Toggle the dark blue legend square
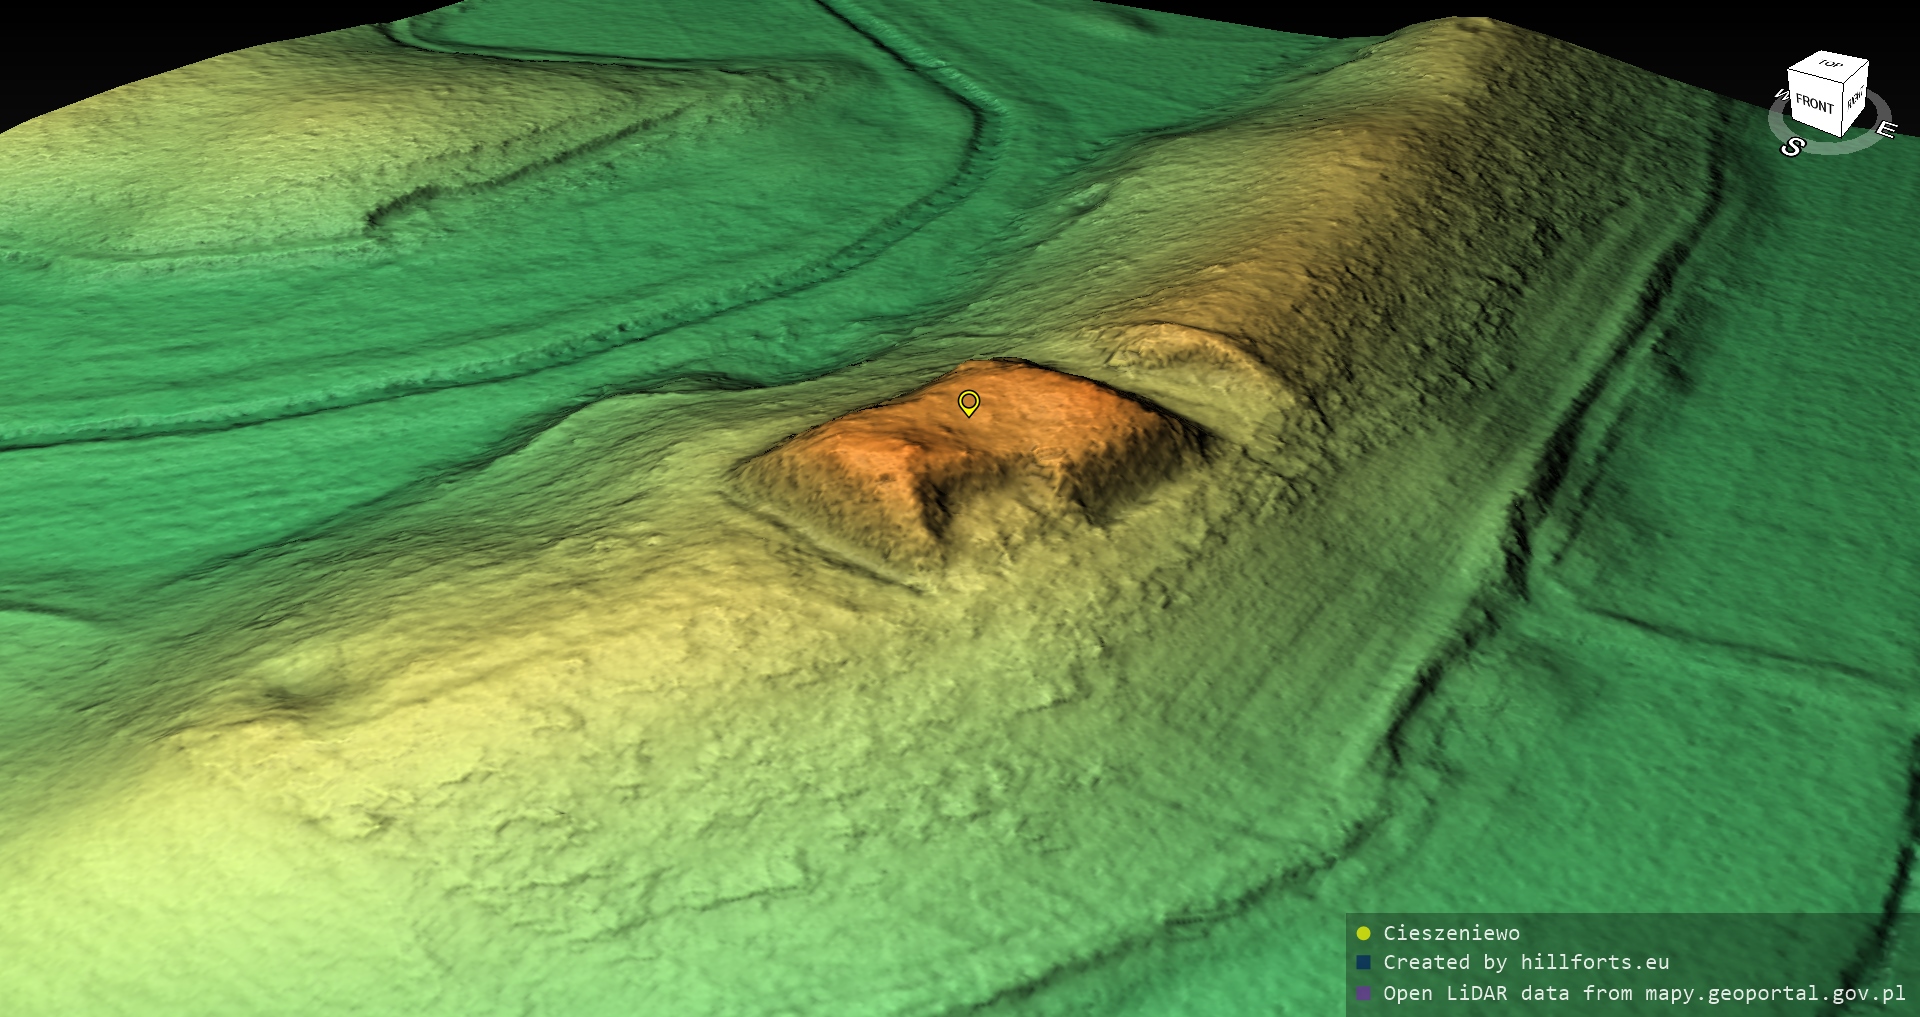The image size is (1920, 1017). point(1363,962)
